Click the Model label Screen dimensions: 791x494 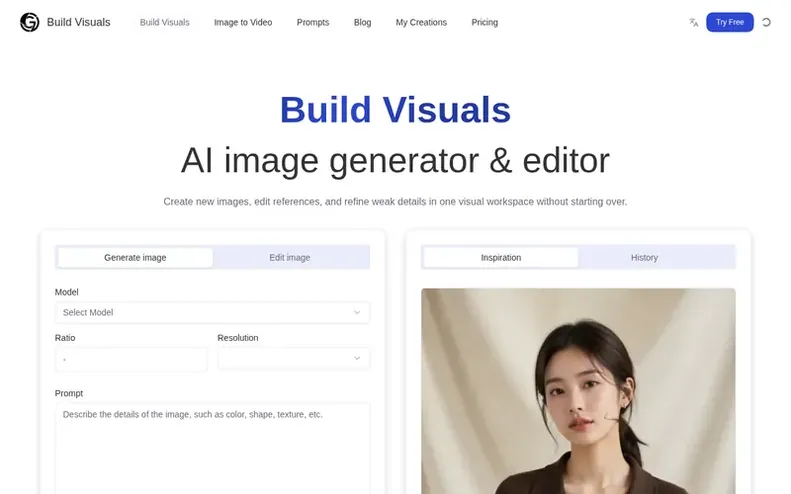(x=67, y=292)
